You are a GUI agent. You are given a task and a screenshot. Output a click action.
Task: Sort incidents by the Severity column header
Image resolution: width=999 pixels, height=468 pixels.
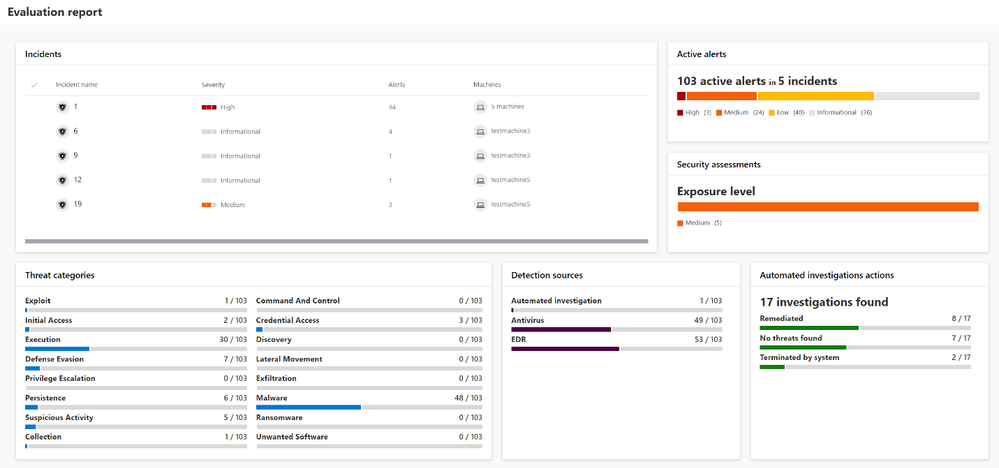213,85
